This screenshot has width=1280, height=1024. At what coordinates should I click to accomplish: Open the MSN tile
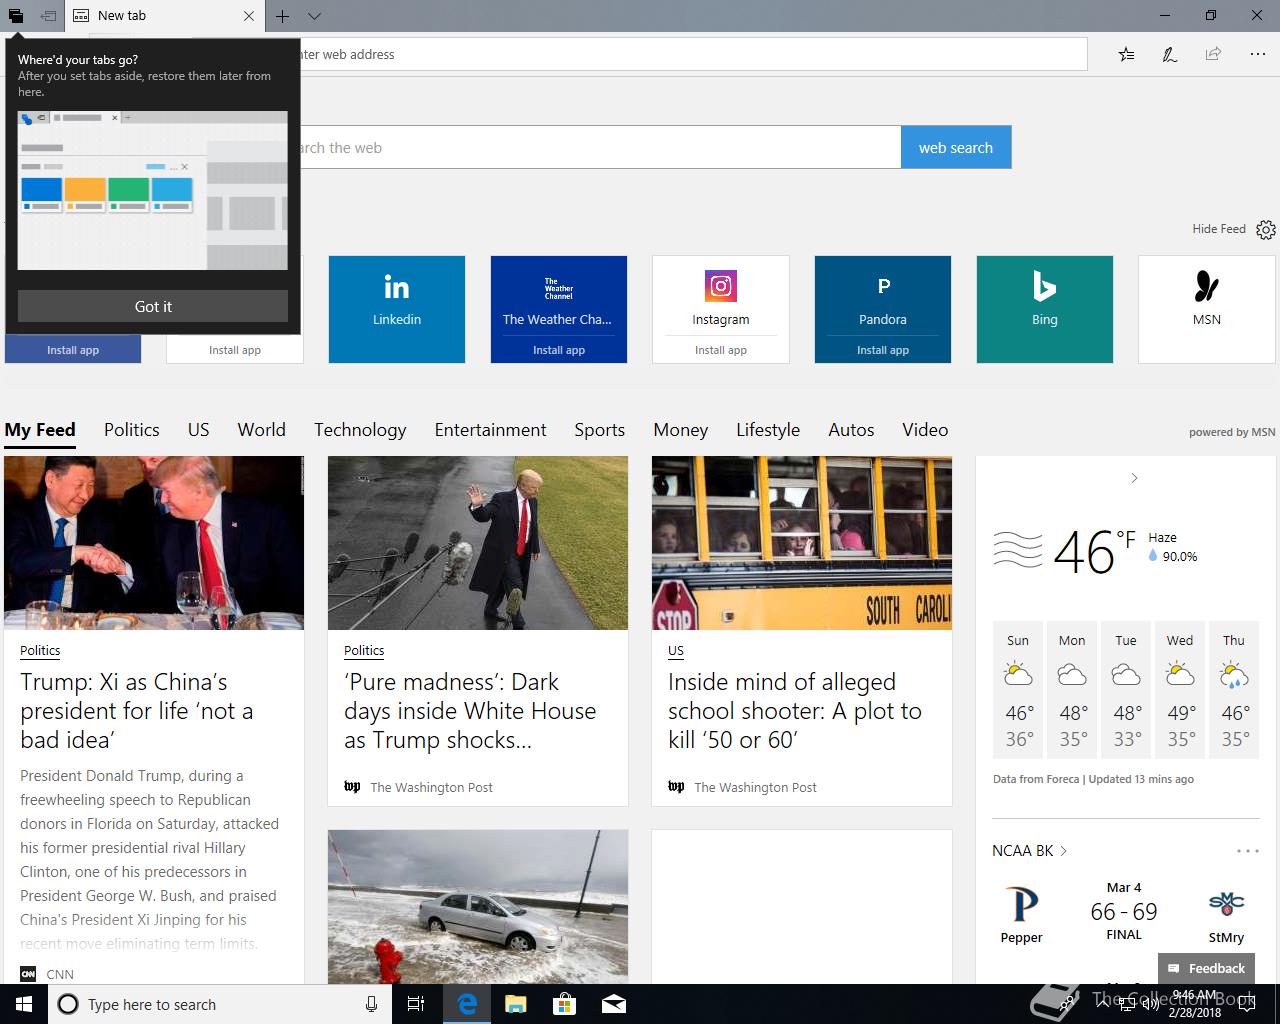1207,309
